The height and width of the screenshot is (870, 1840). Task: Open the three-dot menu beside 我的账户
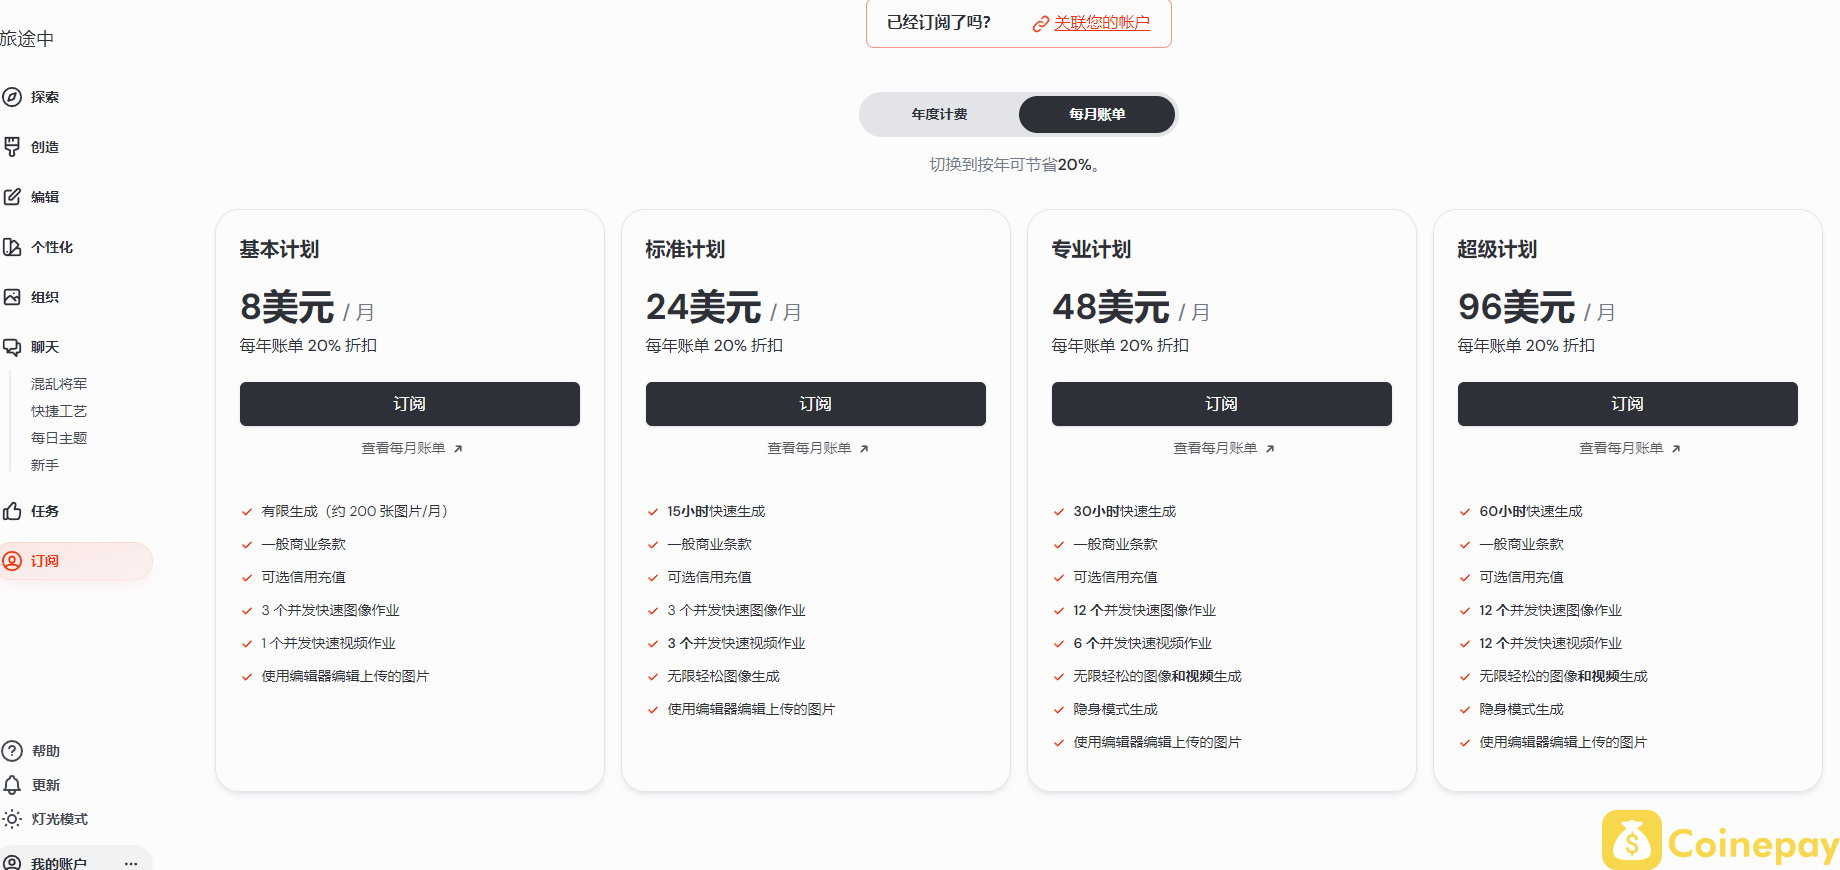131,863
